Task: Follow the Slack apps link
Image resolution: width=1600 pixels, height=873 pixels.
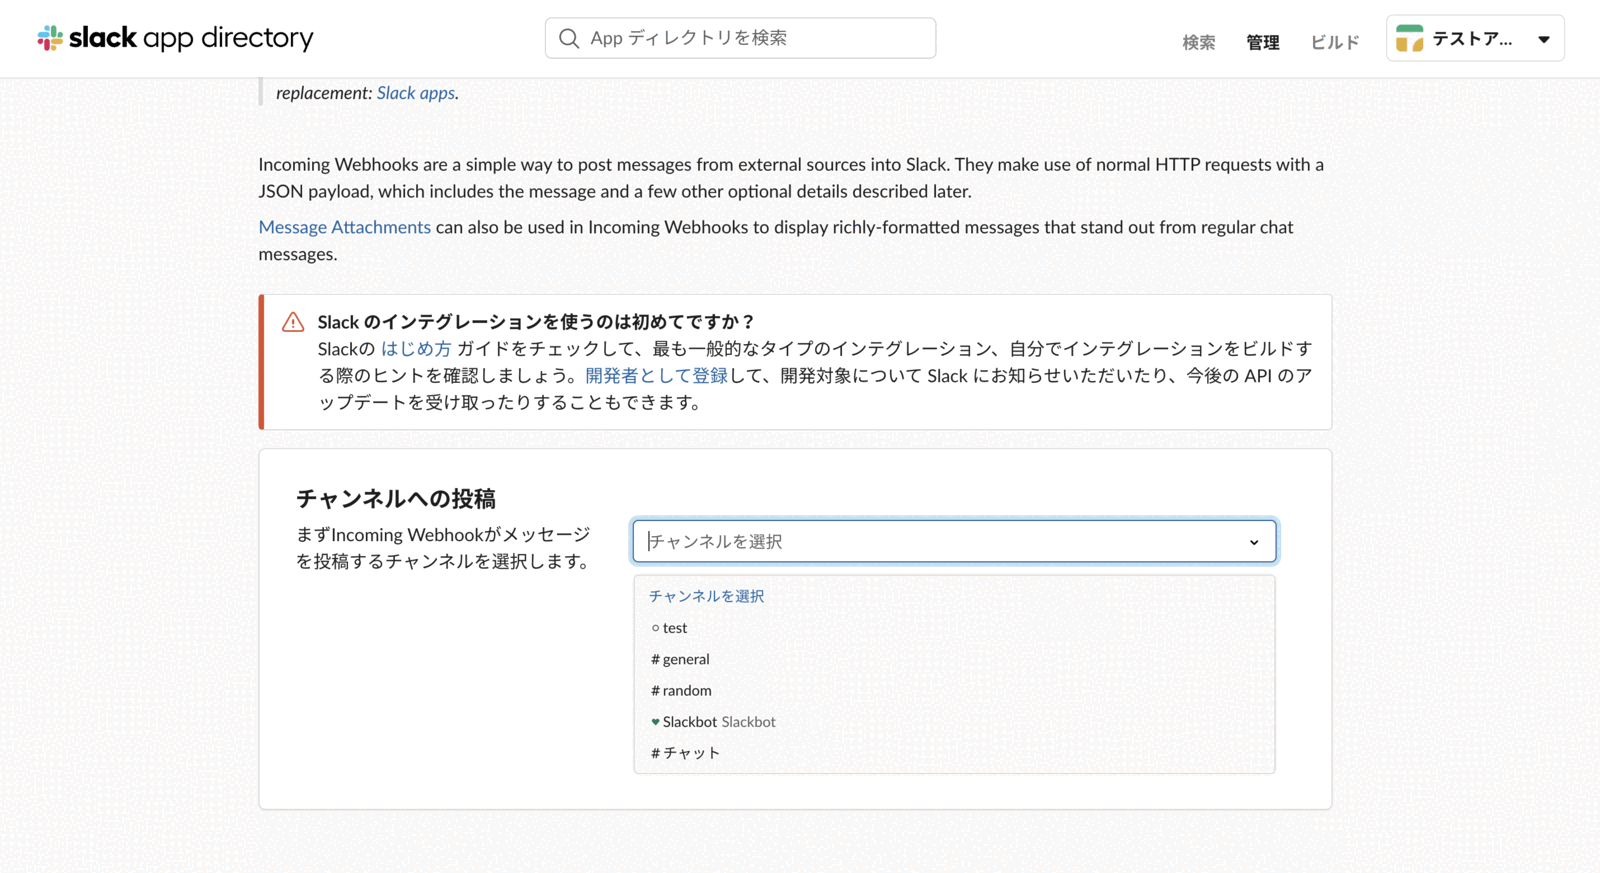Action: click(415, 93)
